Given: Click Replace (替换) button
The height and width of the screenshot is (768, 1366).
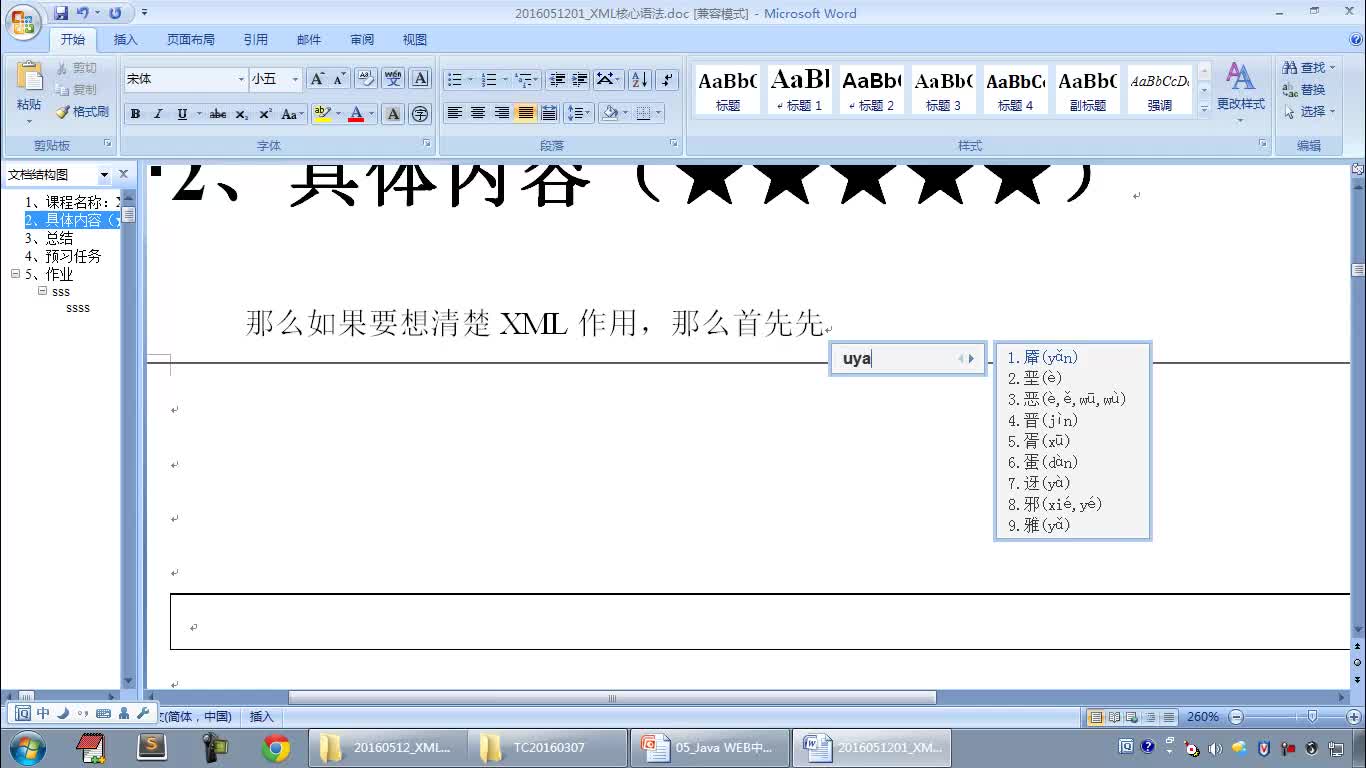Looking at the screenshot, I should [1304, 89].
